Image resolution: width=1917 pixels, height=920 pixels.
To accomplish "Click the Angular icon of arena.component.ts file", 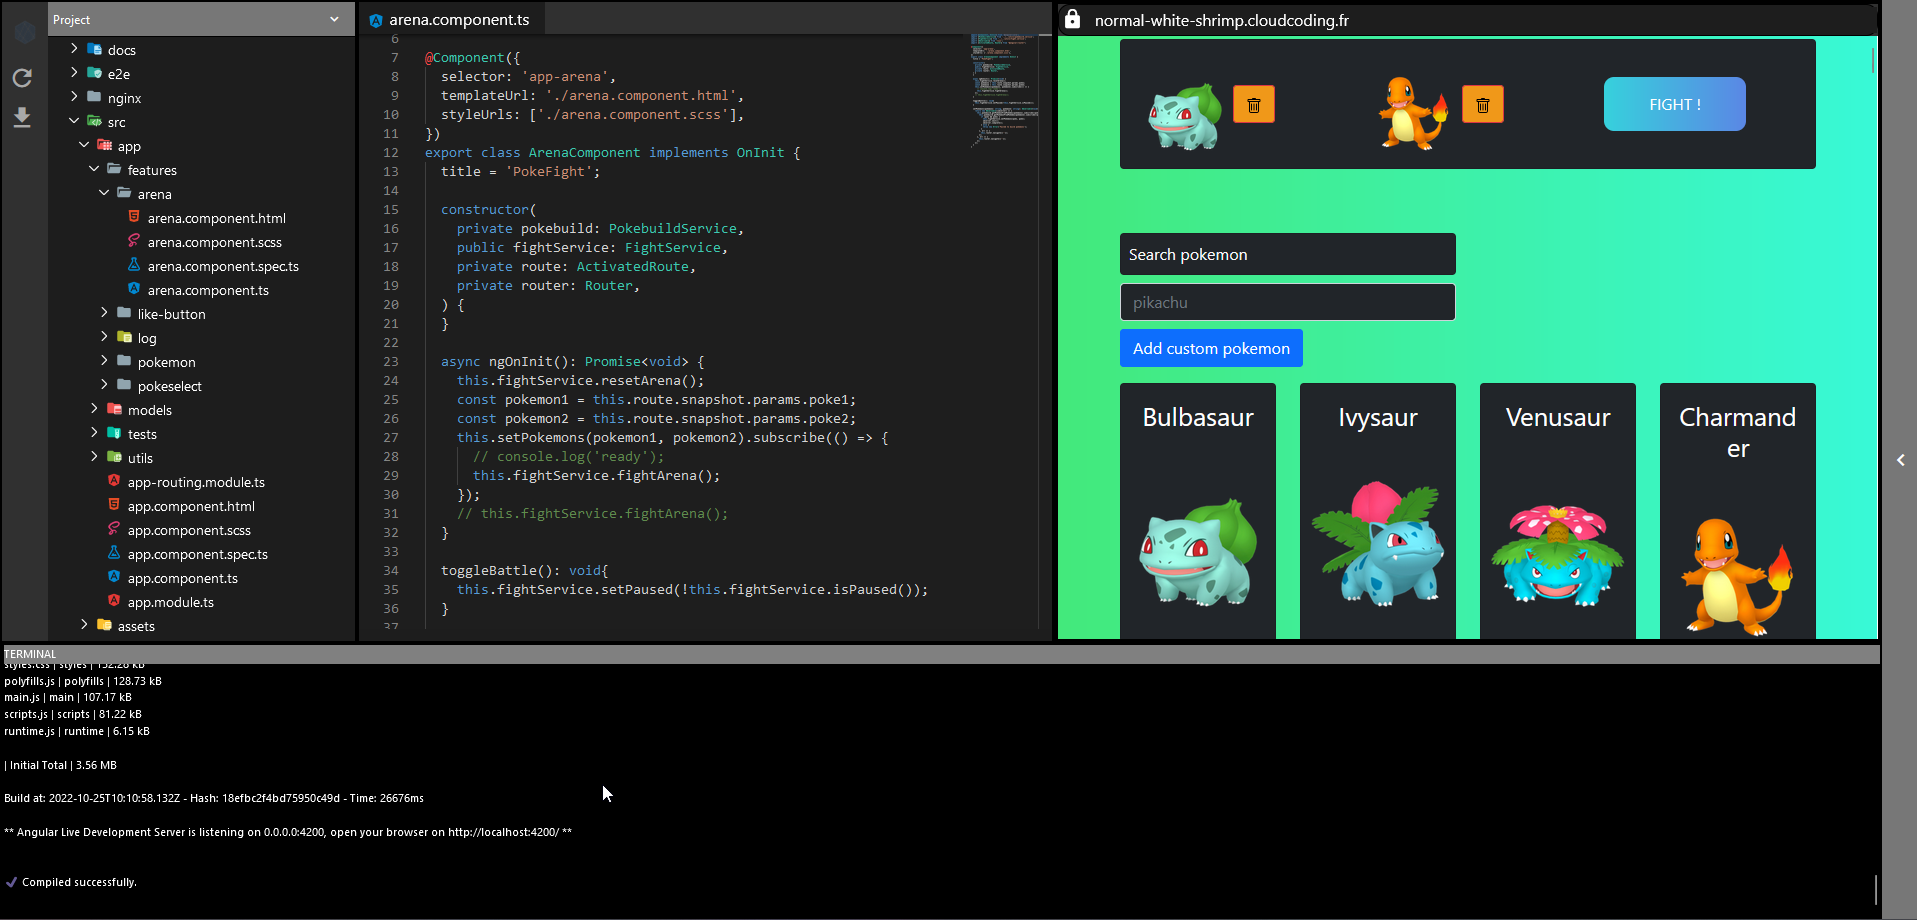I will [134, 289].
